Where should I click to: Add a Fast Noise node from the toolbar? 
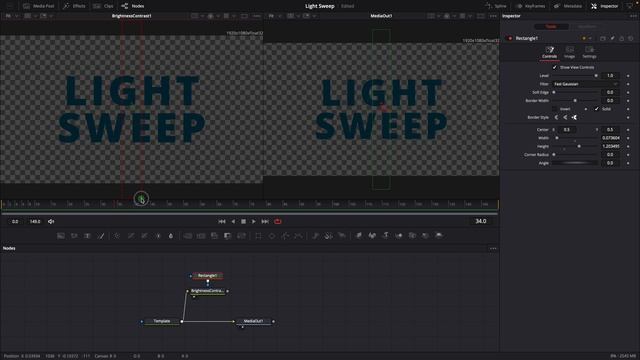74,236
